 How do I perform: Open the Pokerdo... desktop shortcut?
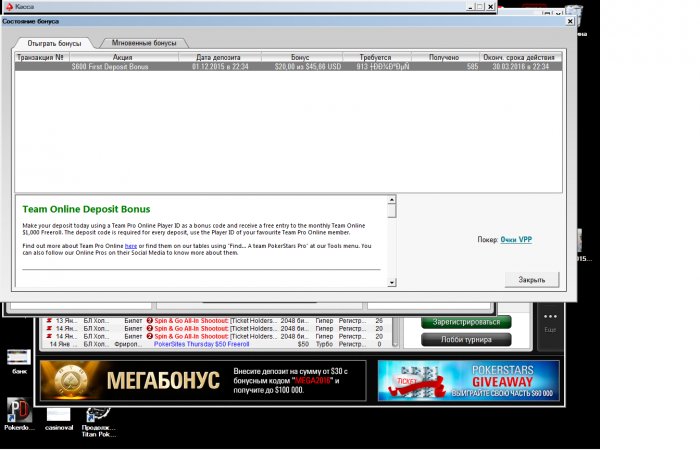[x=19, y=414]
